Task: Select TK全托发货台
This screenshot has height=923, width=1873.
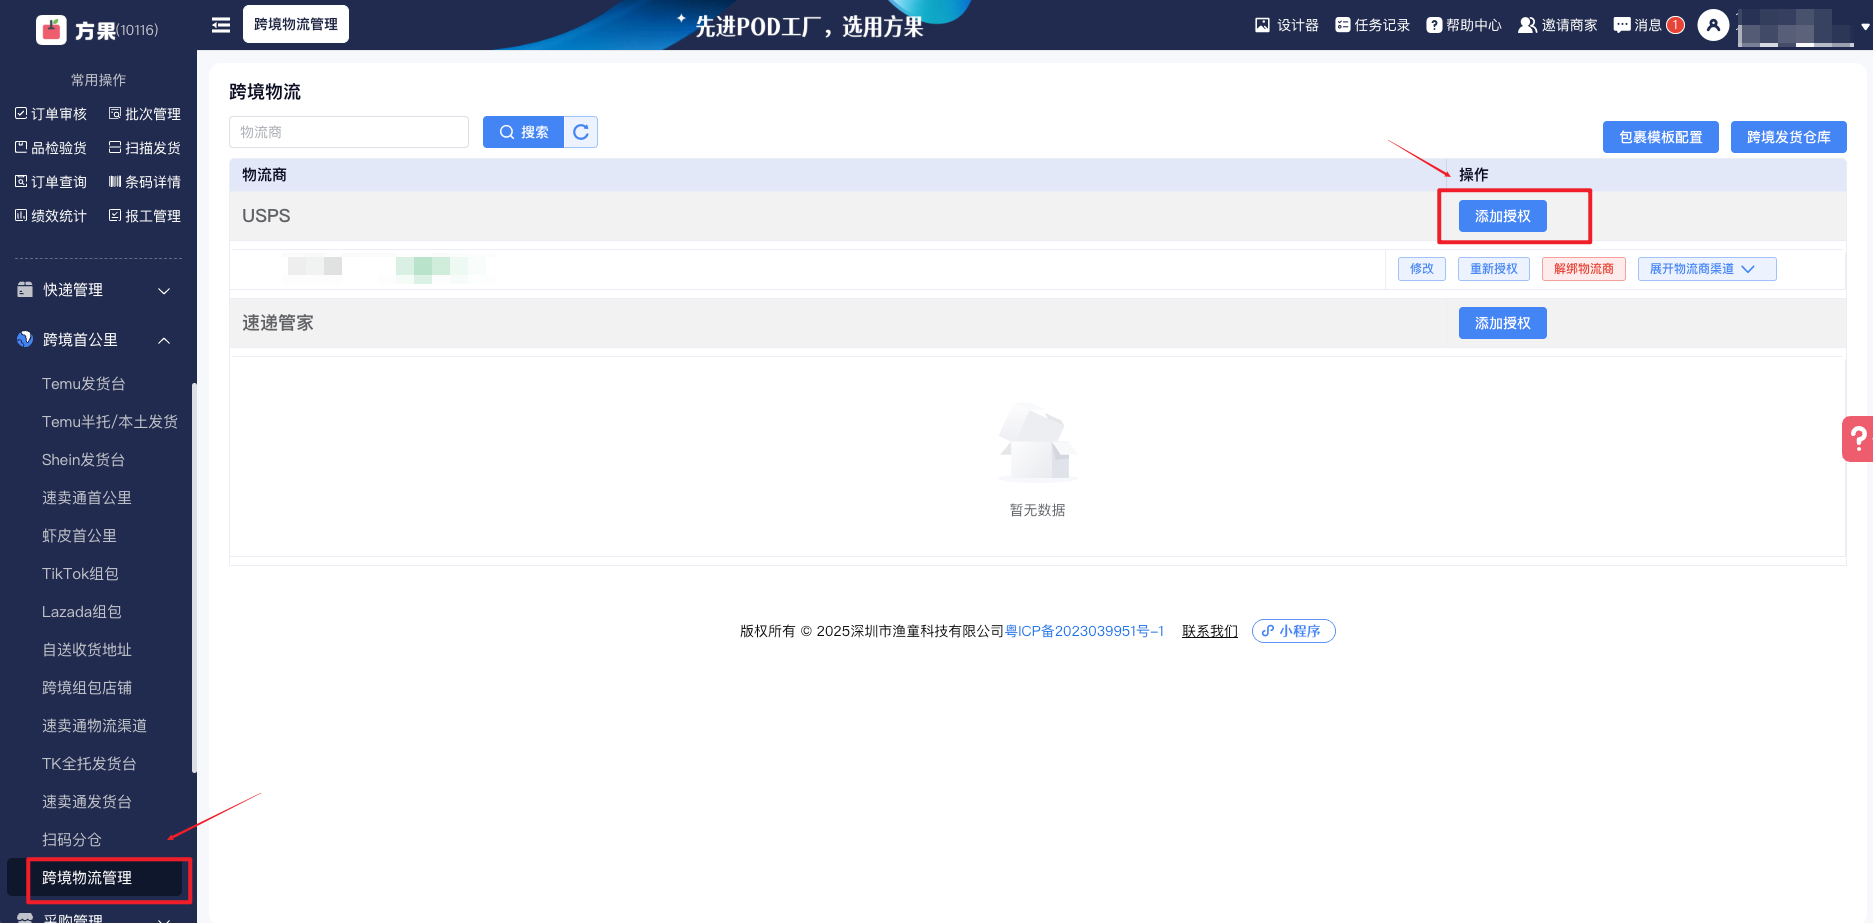Action: pyautogui.click(x=89, y=764)
